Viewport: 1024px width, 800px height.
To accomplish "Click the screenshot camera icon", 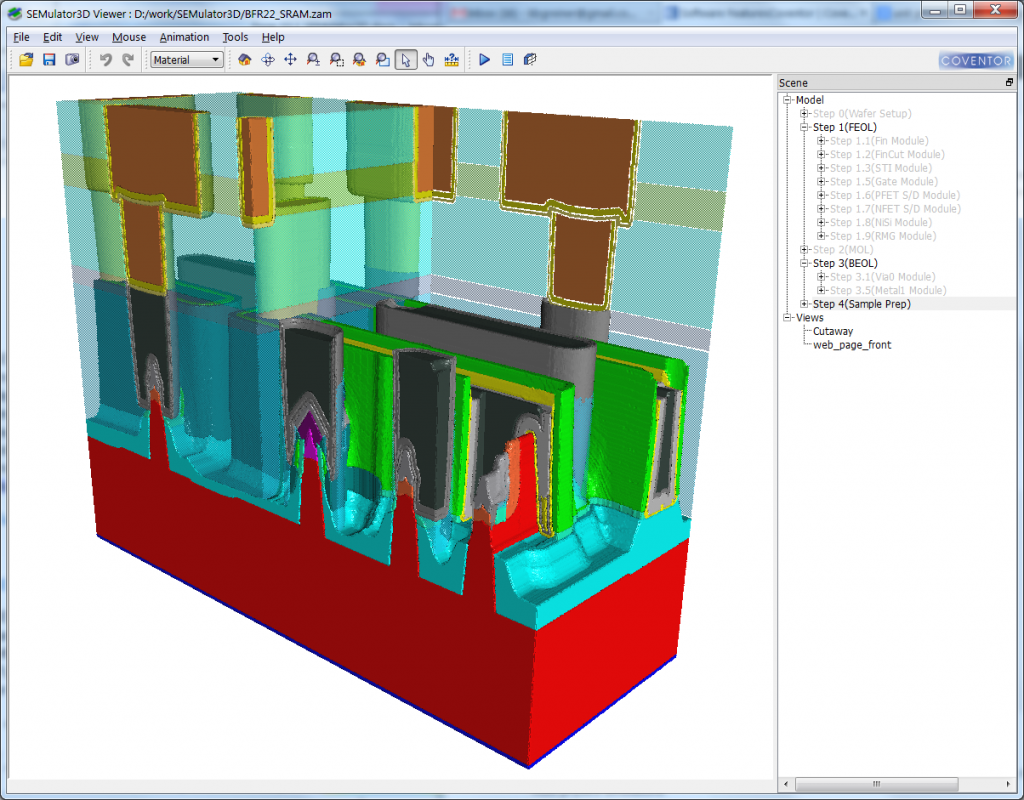I will coord(71,60).
